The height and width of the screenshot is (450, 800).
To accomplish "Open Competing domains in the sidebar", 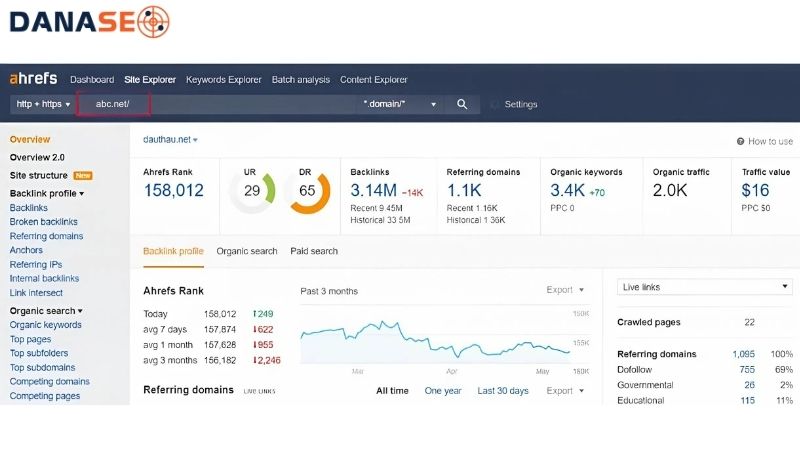I will click(x=49, y=381).
